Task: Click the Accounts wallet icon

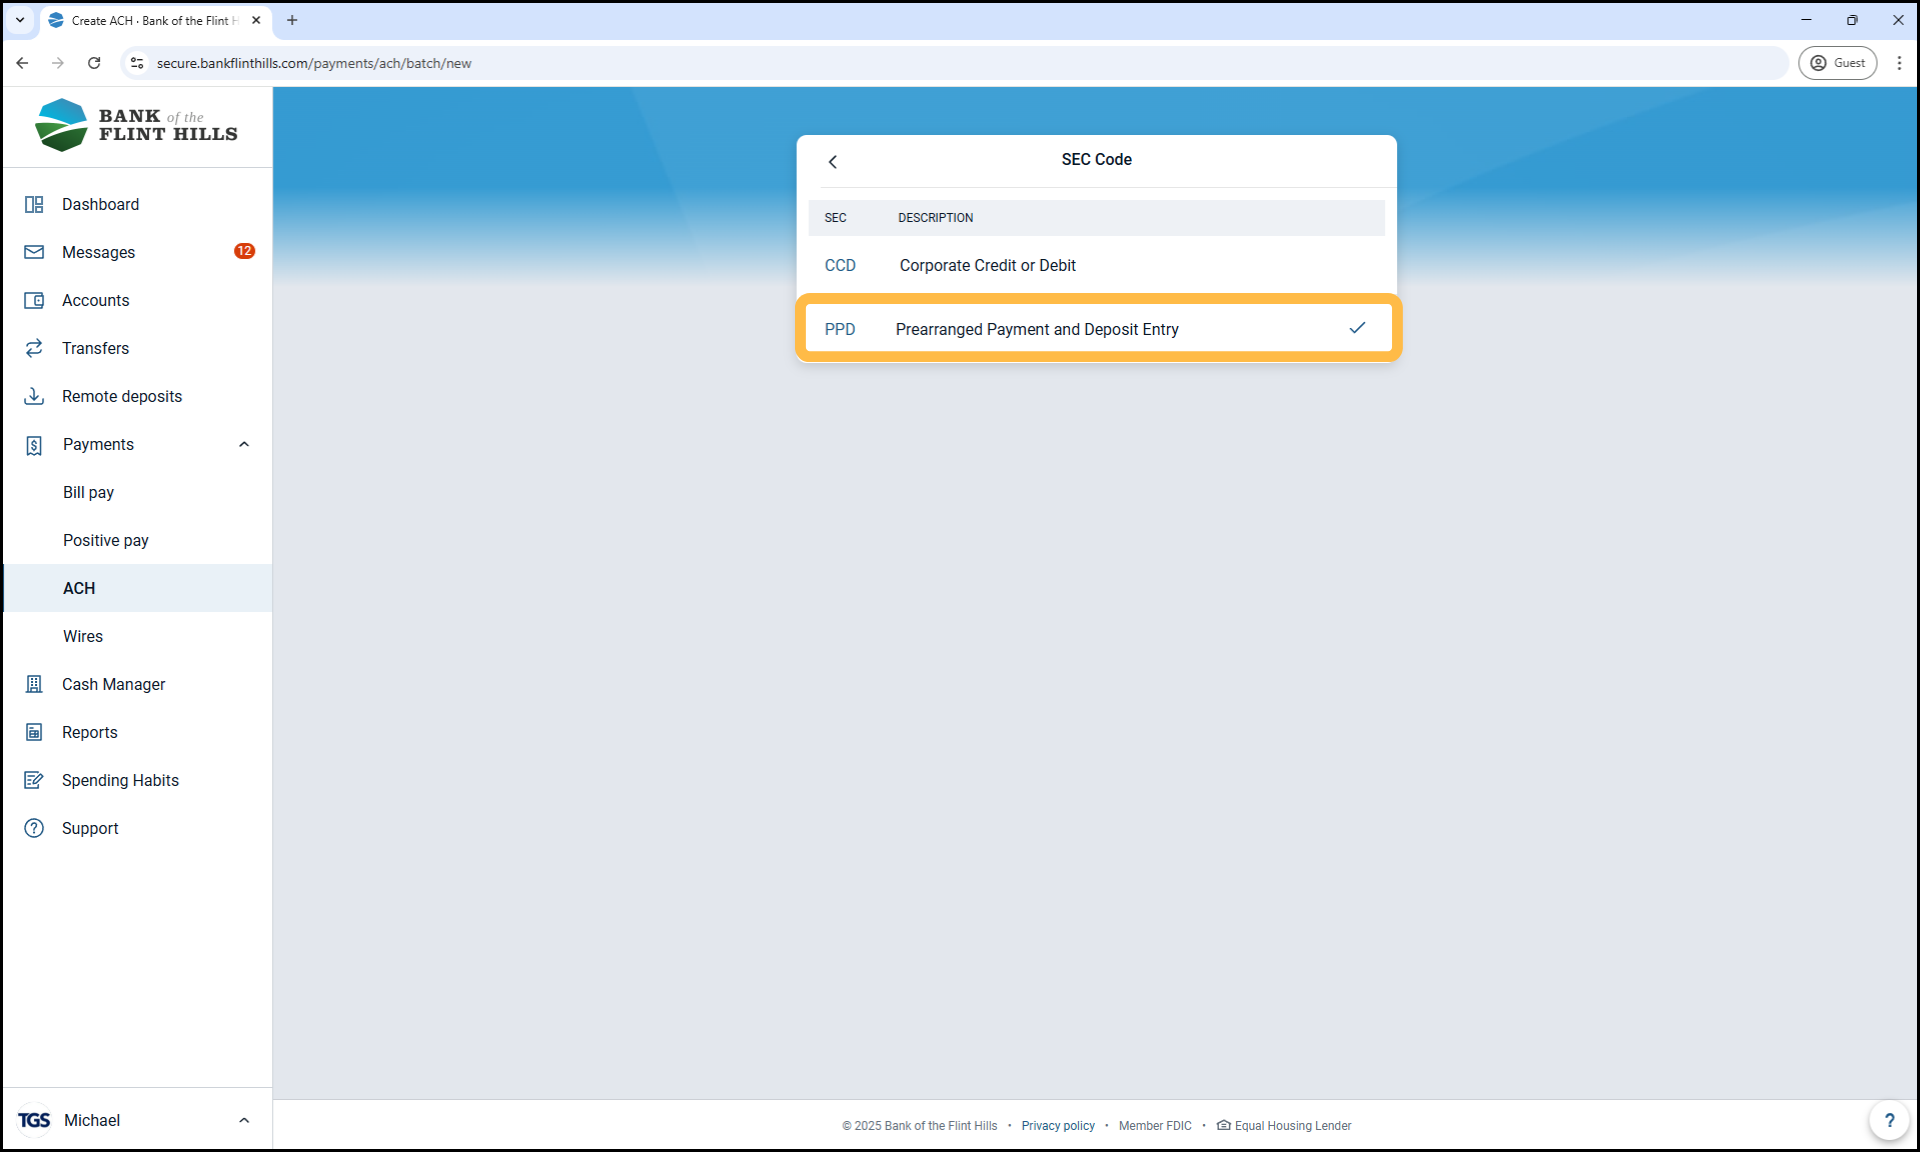Action: (34, 300)
